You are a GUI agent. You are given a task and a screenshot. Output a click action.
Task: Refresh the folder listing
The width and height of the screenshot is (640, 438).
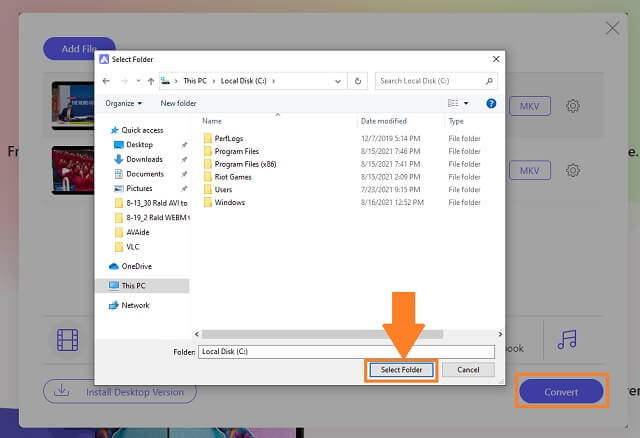pyautogui.click(x=358, y=81)
